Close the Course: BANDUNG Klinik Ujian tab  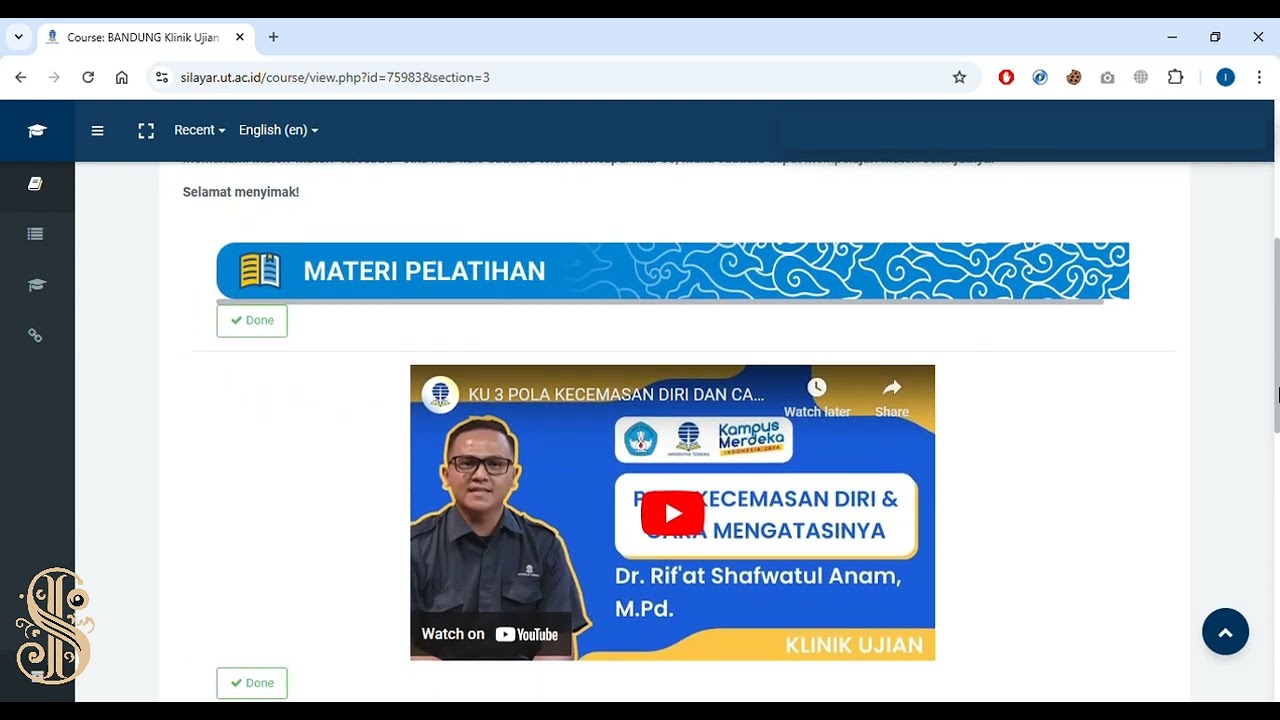pyautogui.click(x=240, y=37)
